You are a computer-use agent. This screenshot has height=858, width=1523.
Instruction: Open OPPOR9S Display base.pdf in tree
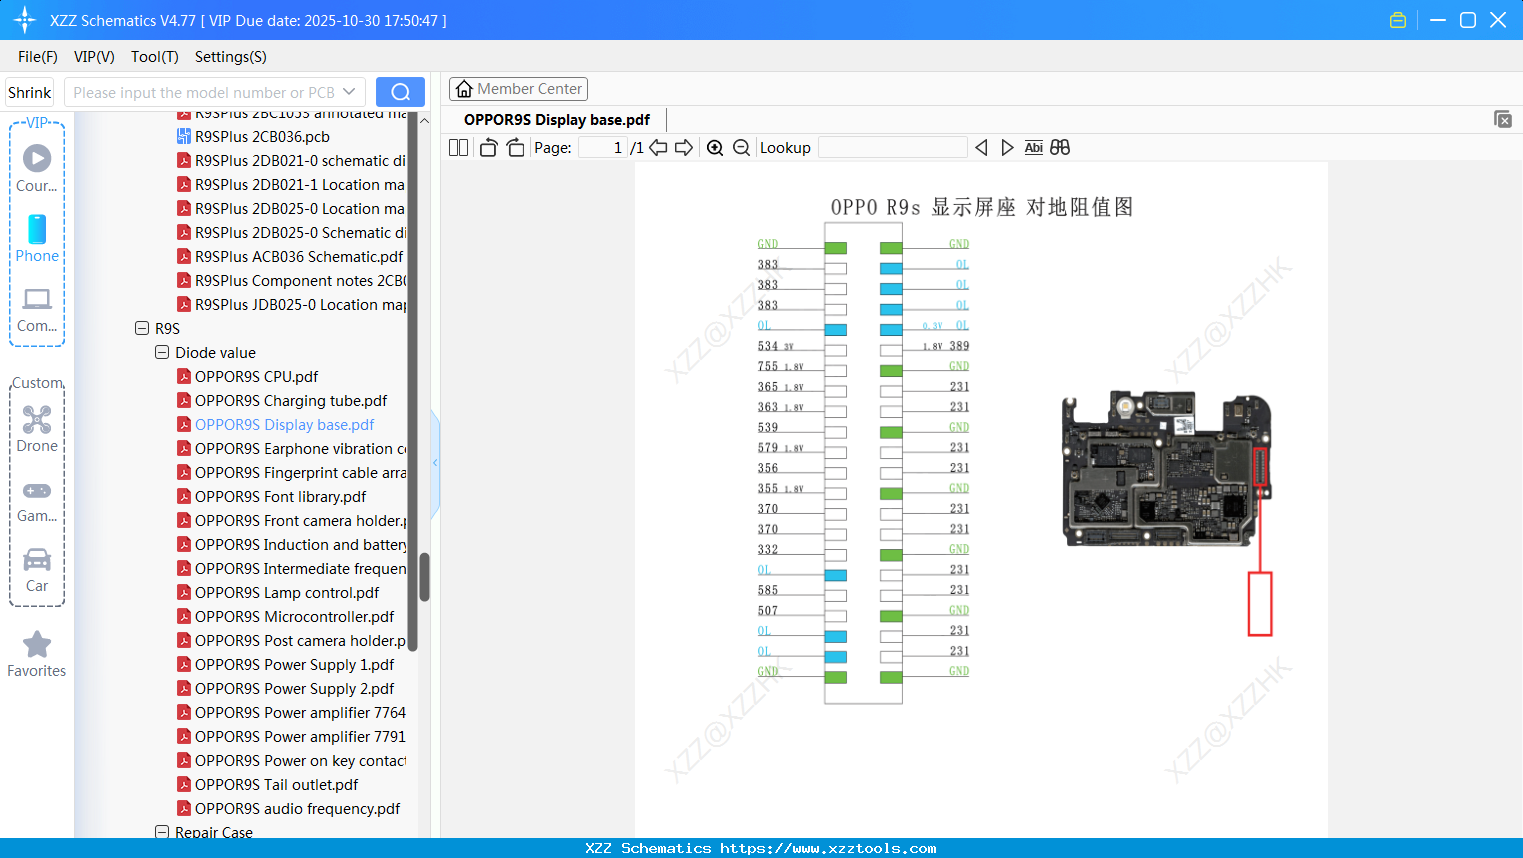click(x=284, y=424)
